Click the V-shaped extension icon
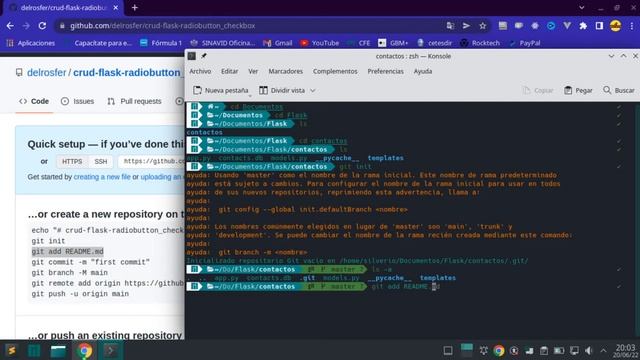This screenshot has width=640, height=360. coord(567,26)
